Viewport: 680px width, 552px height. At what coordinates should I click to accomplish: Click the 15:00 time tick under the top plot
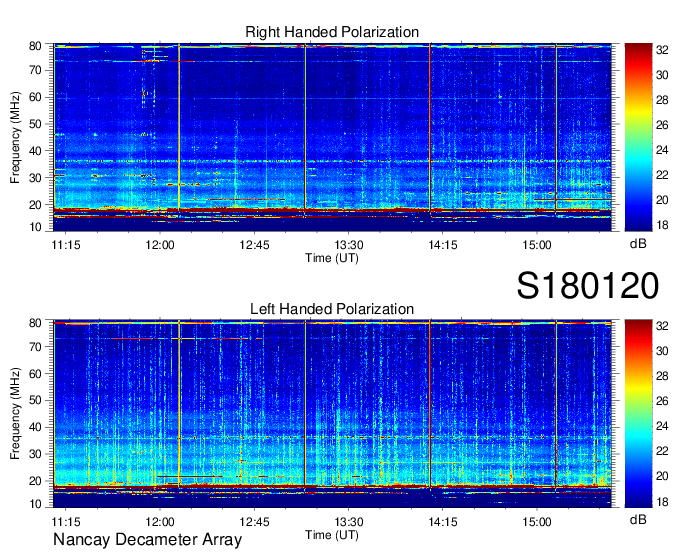click(x=537, y=245)
